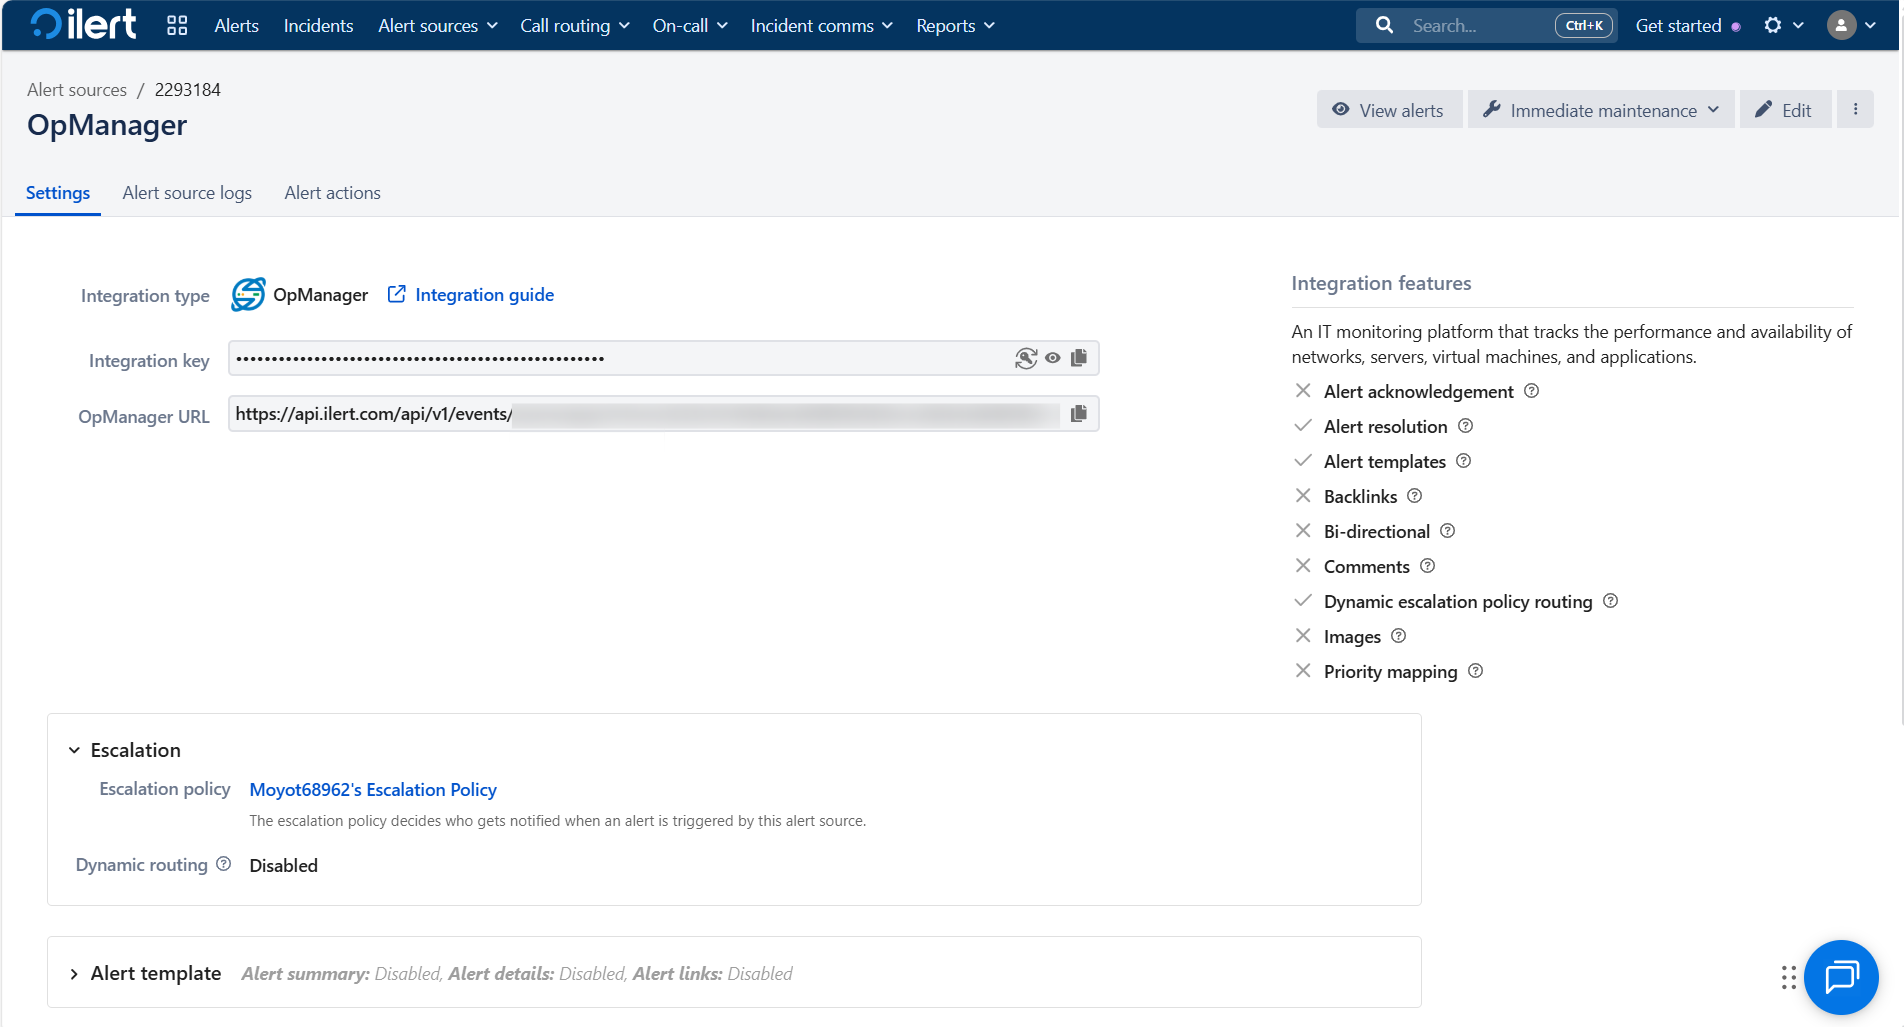Click the search magnifier icon
The image size is (1904, 1027).
(x=1384, y=25)
